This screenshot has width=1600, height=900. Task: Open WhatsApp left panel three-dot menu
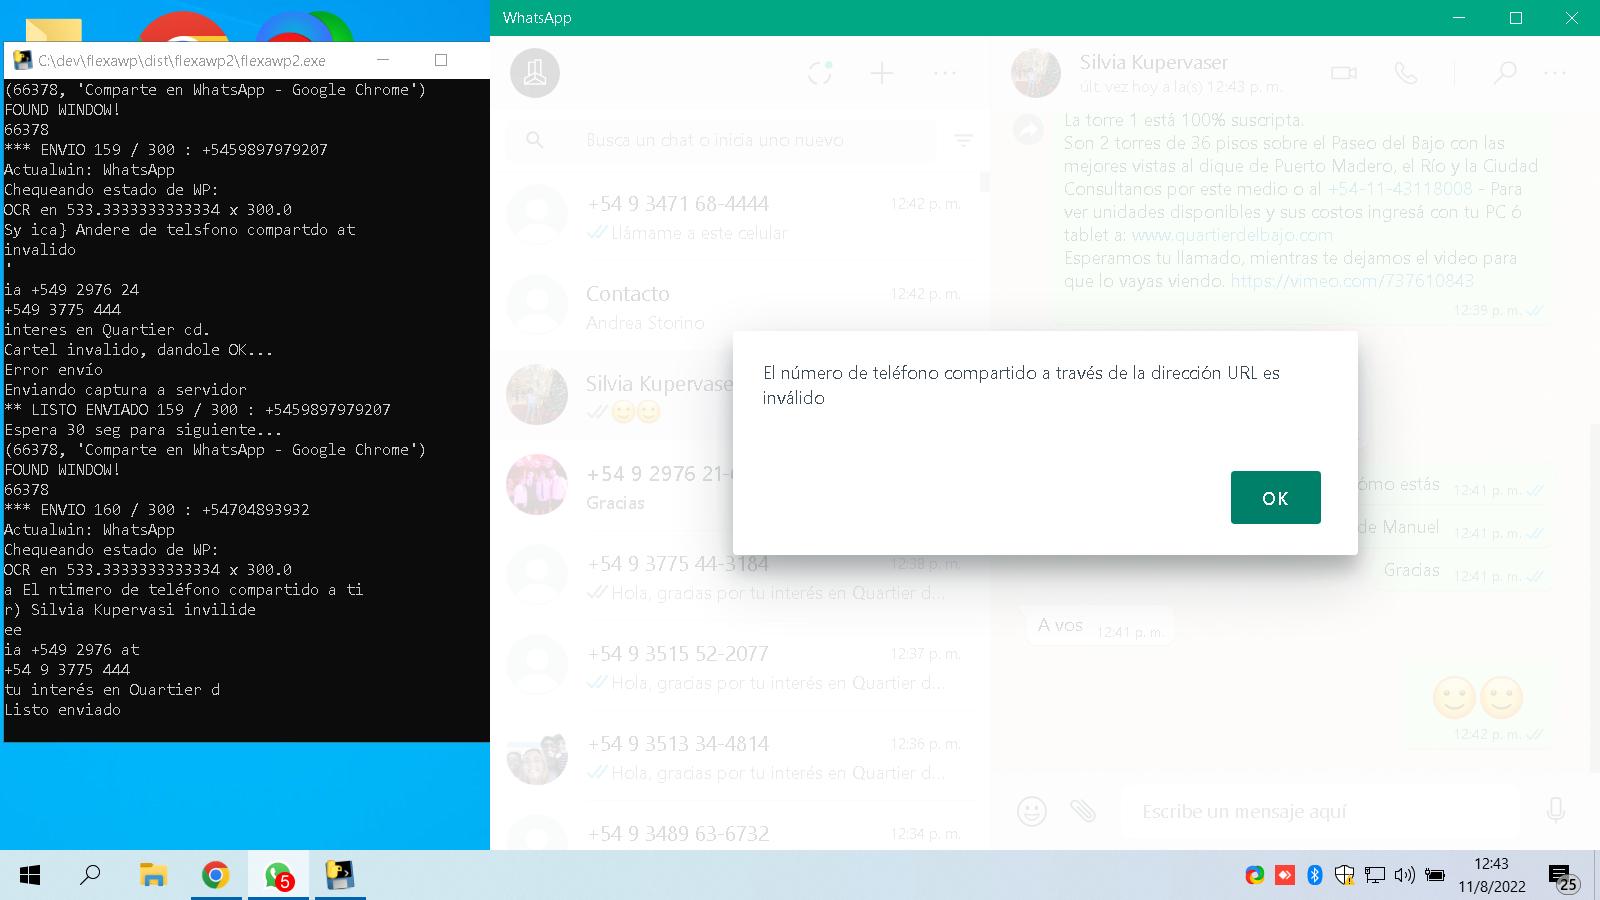(945, 73)
